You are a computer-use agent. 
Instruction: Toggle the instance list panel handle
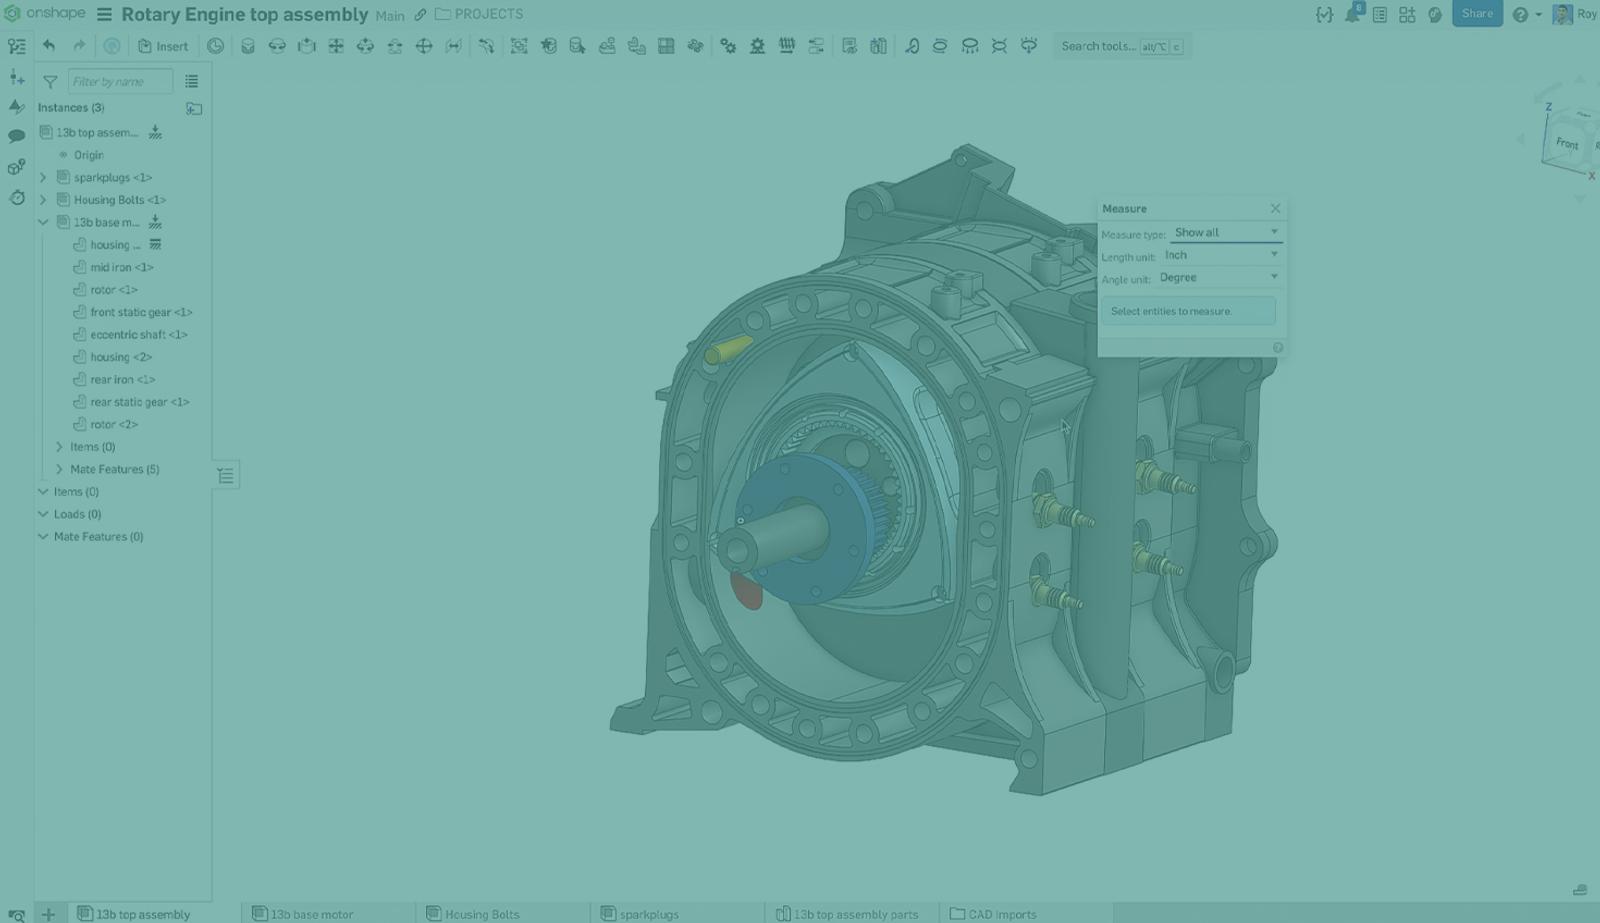(226, 476)
